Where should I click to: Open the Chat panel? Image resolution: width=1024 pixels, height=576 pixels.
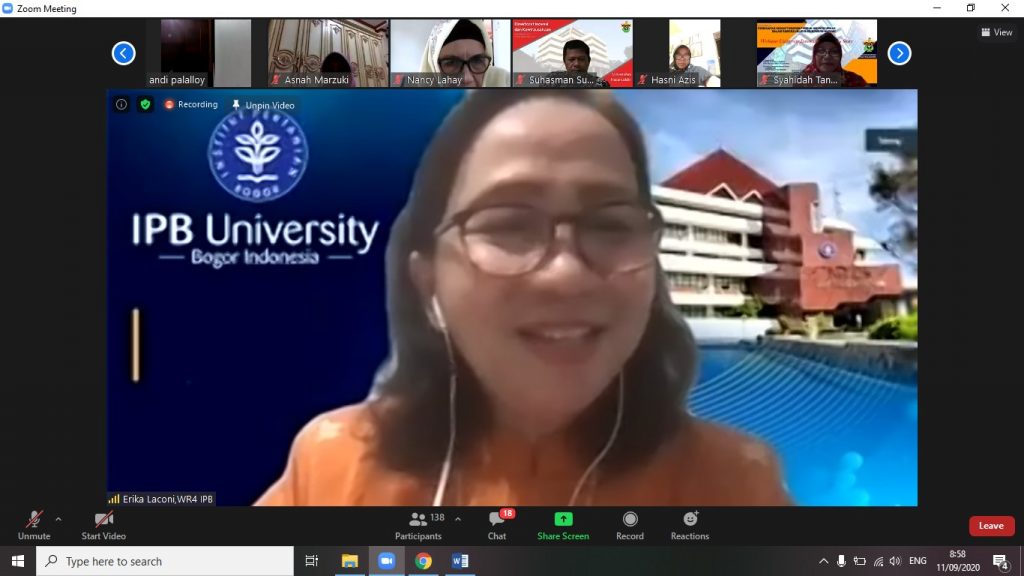495,522
